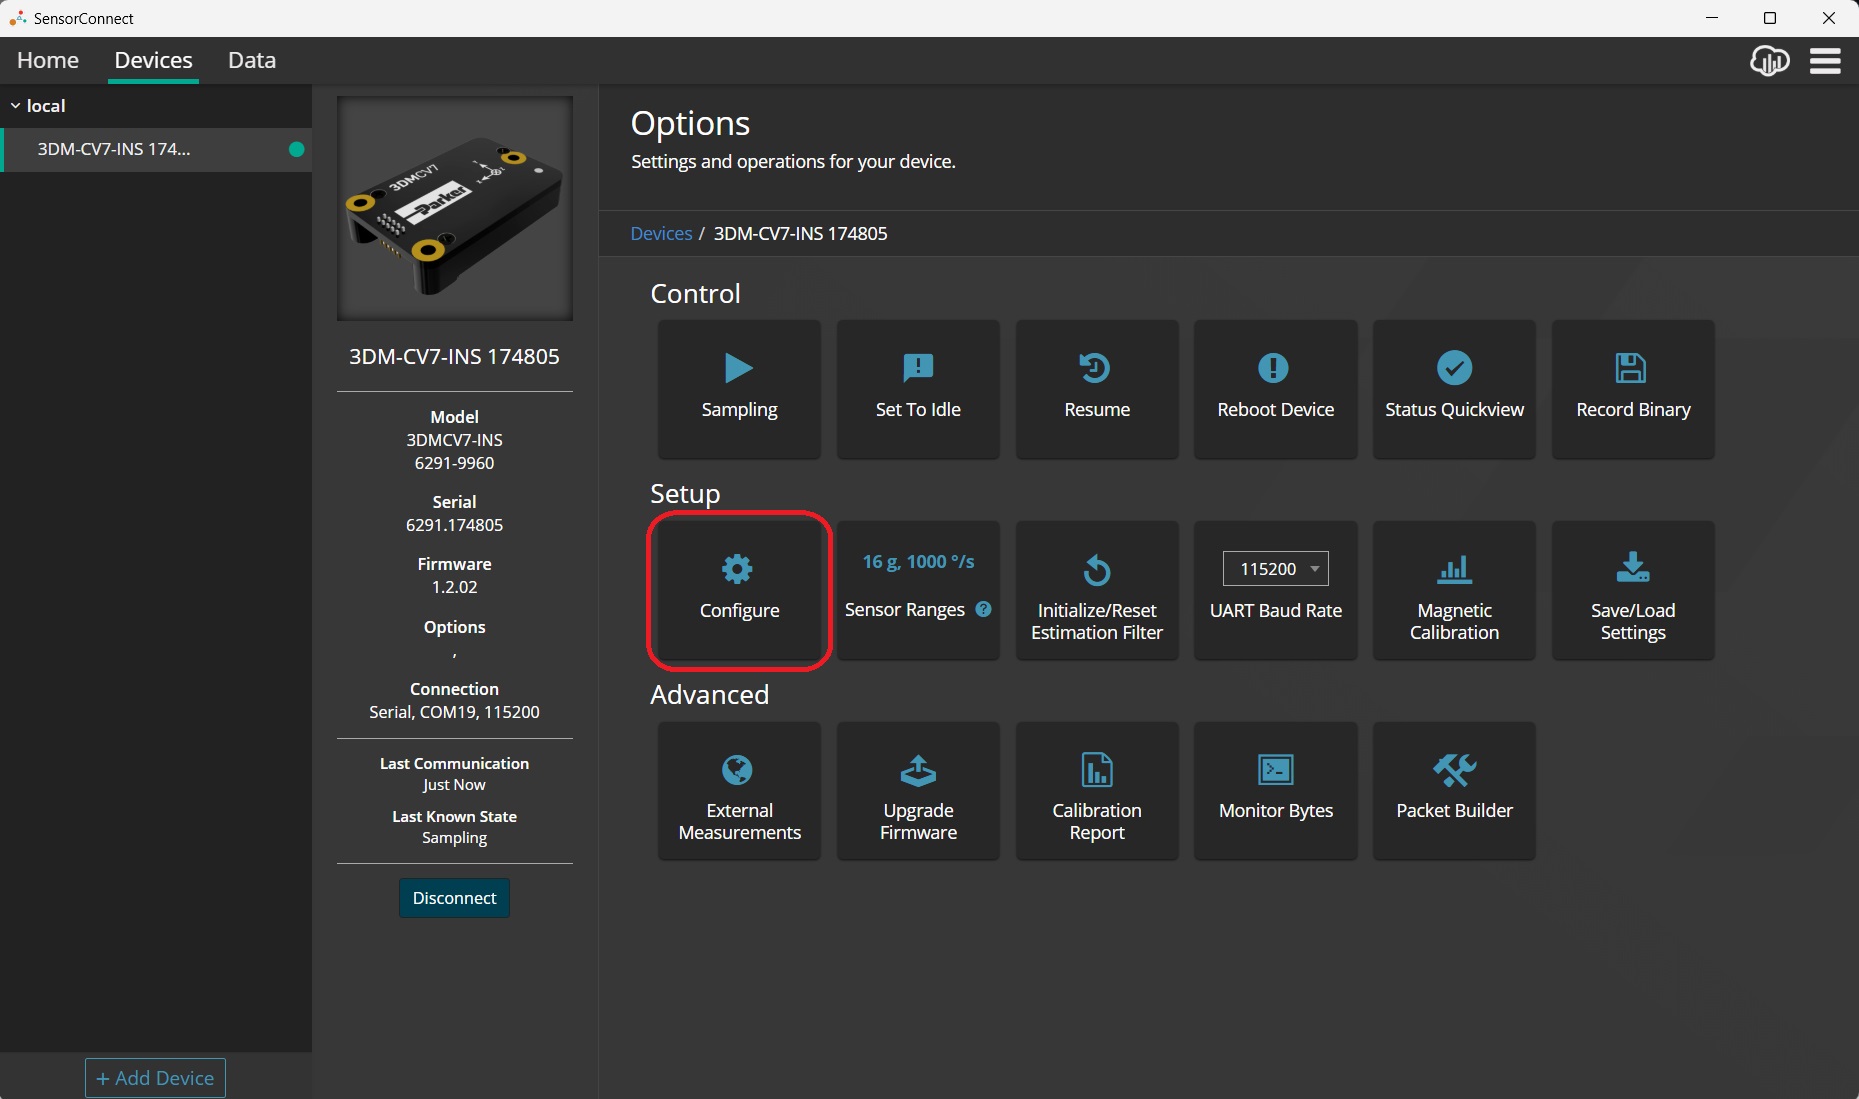
Task: Select Initialize/Reset Estimation Filter tile
Action: coord(1097,590)
